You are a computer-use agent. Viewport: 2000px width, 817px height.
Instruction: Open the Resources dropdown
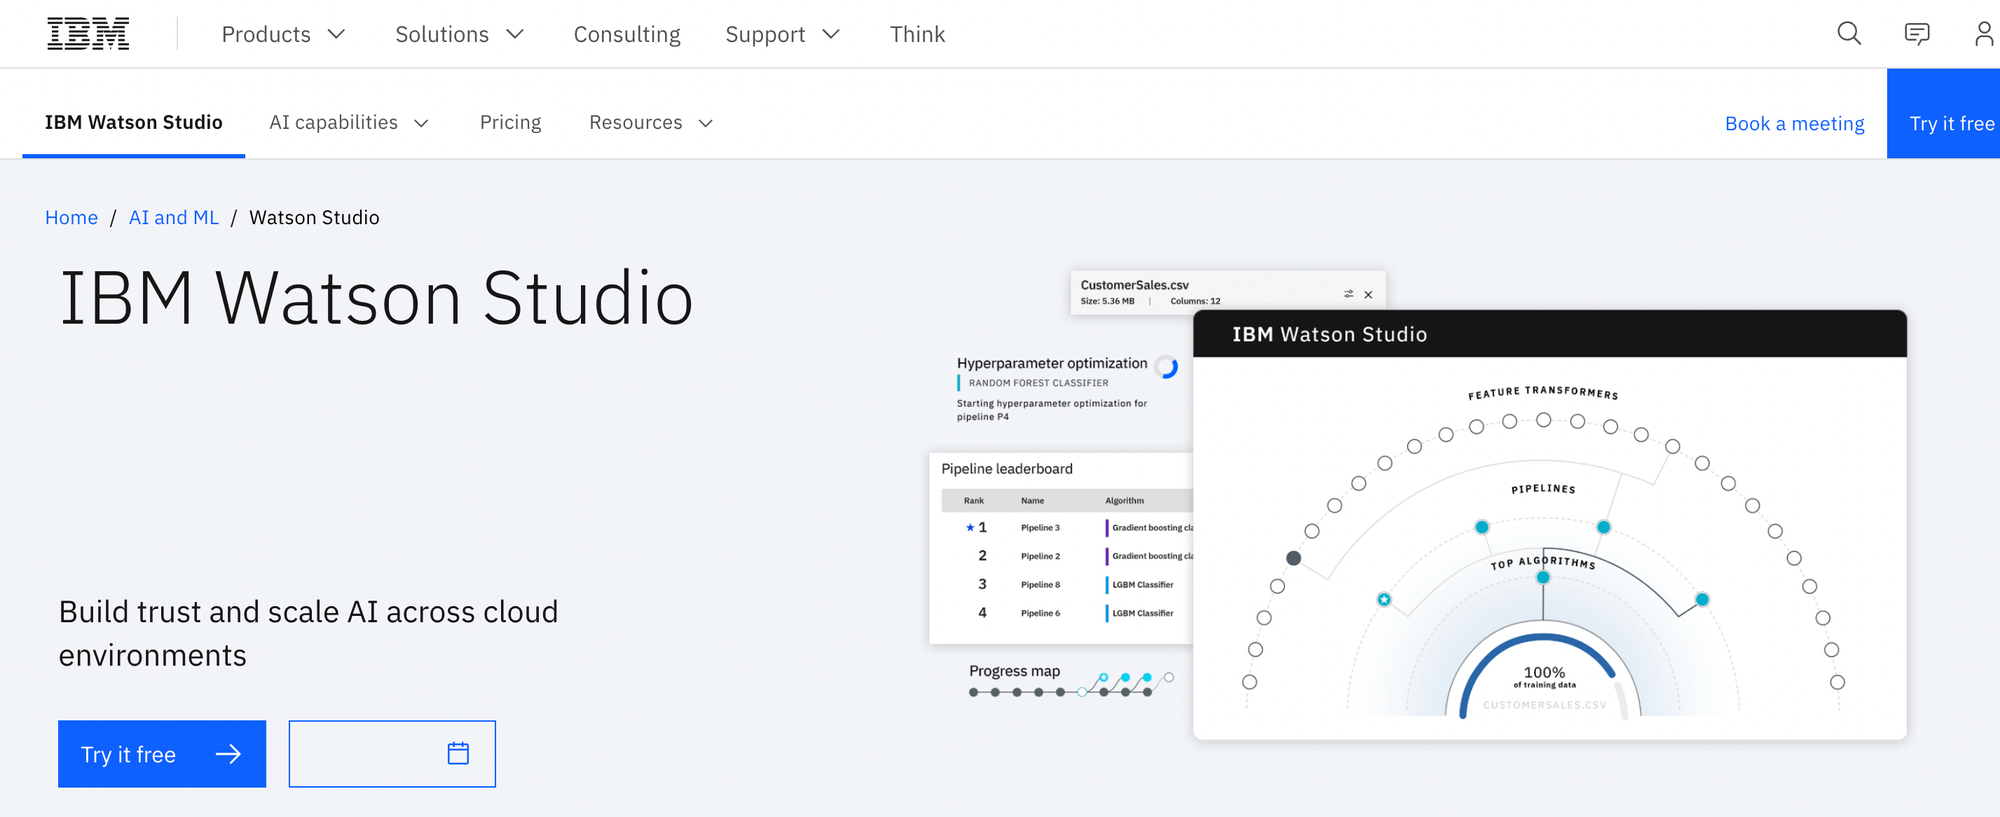pos(651,122)
